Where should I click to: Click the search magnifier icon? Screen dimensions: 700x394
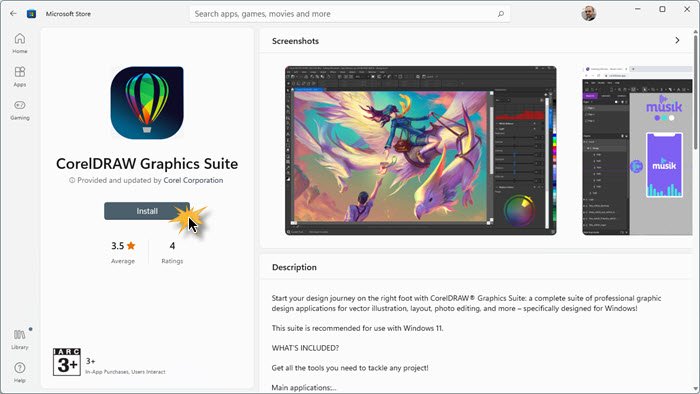(500, 14)
